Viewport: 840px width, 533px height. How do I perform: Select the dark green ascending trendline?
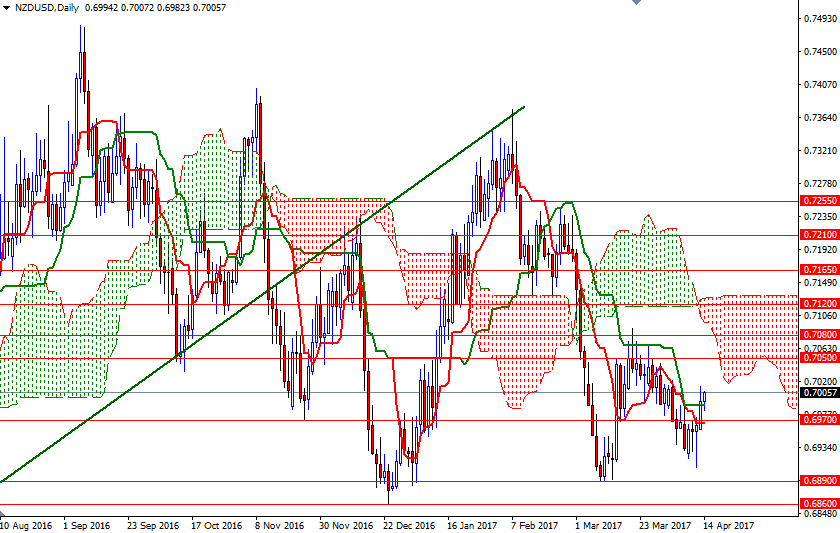click(x=262, y=295)
